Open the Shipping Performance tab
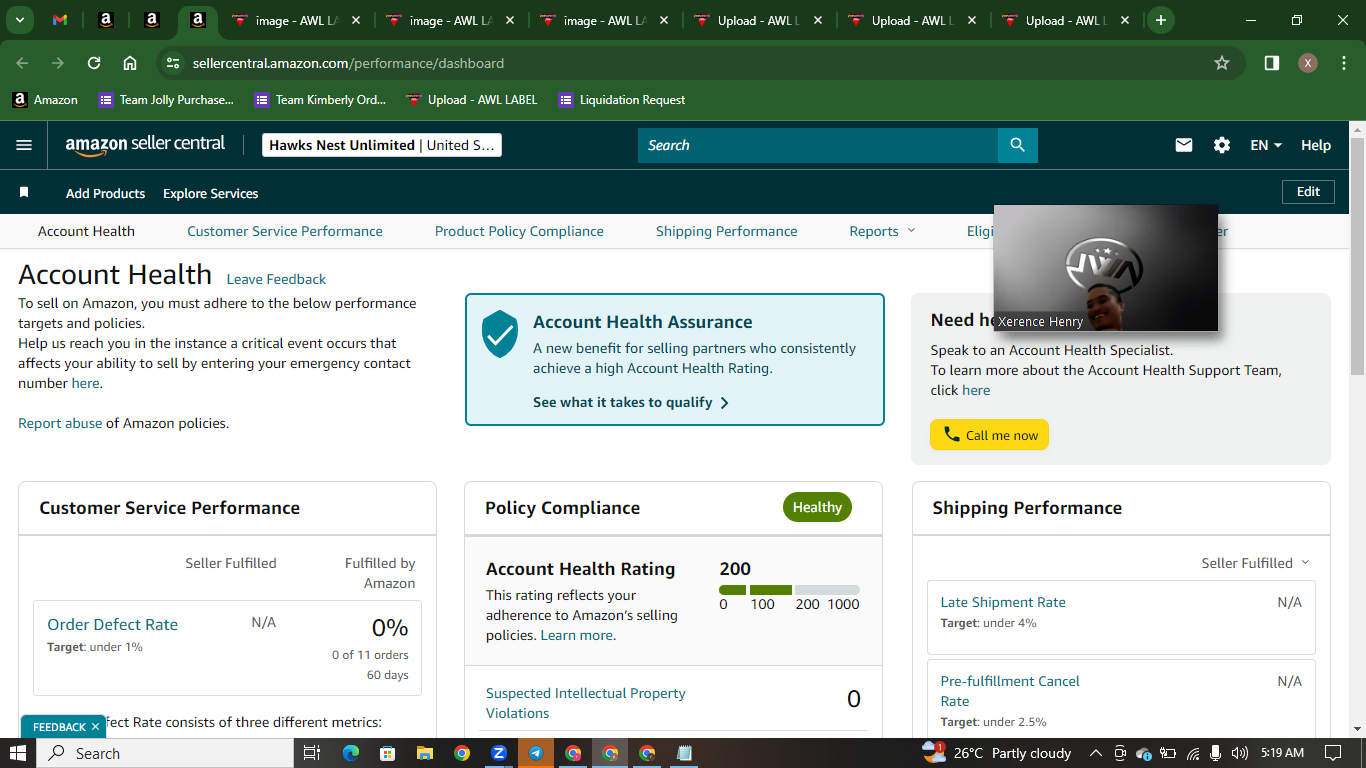Screen dimensions: 1366x768 [x=727, y=231]
